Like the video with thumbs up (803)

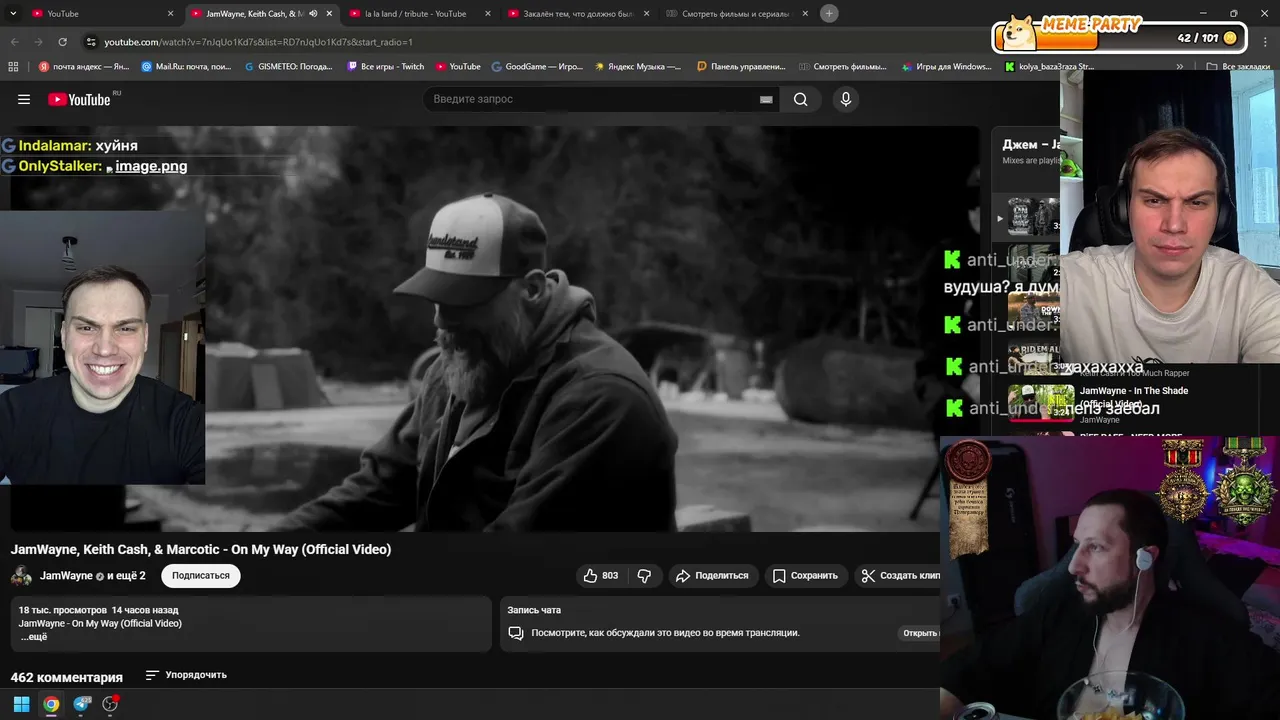coord(600,576)
